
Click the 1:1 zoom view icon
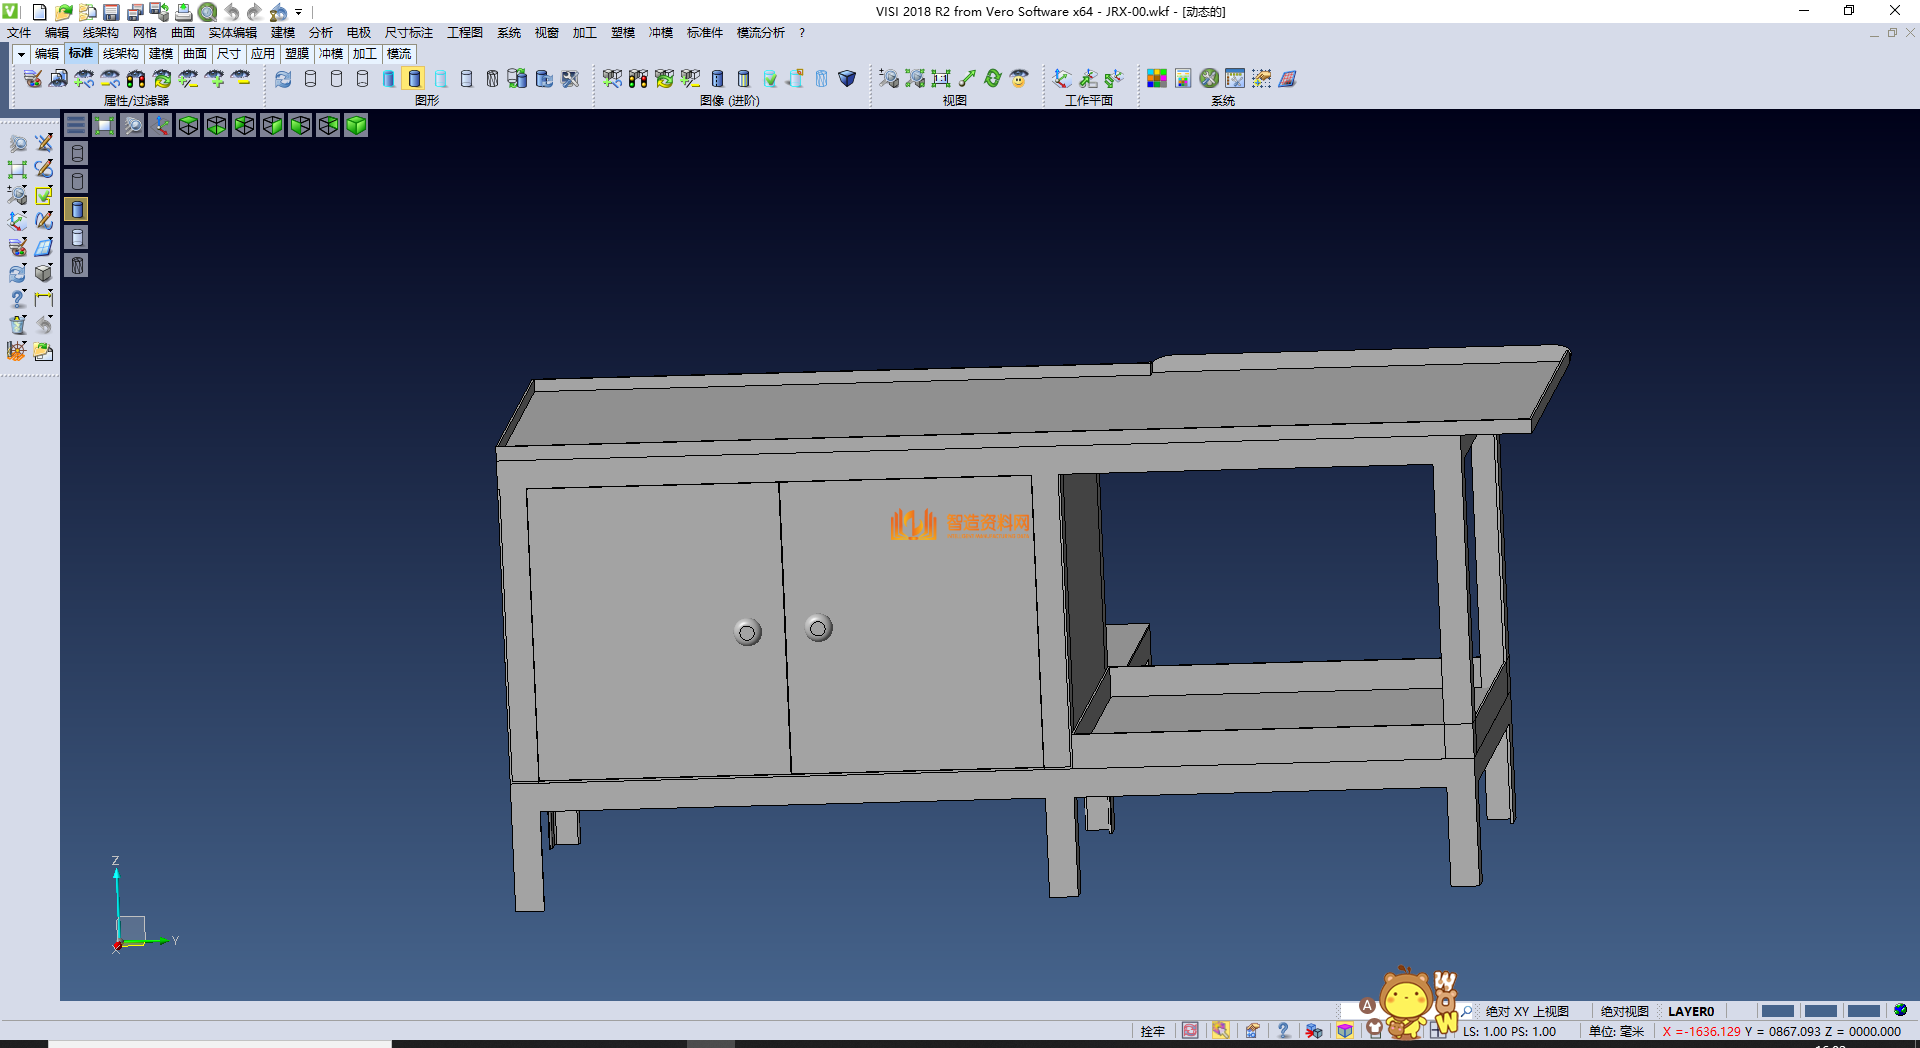[940, 79]
